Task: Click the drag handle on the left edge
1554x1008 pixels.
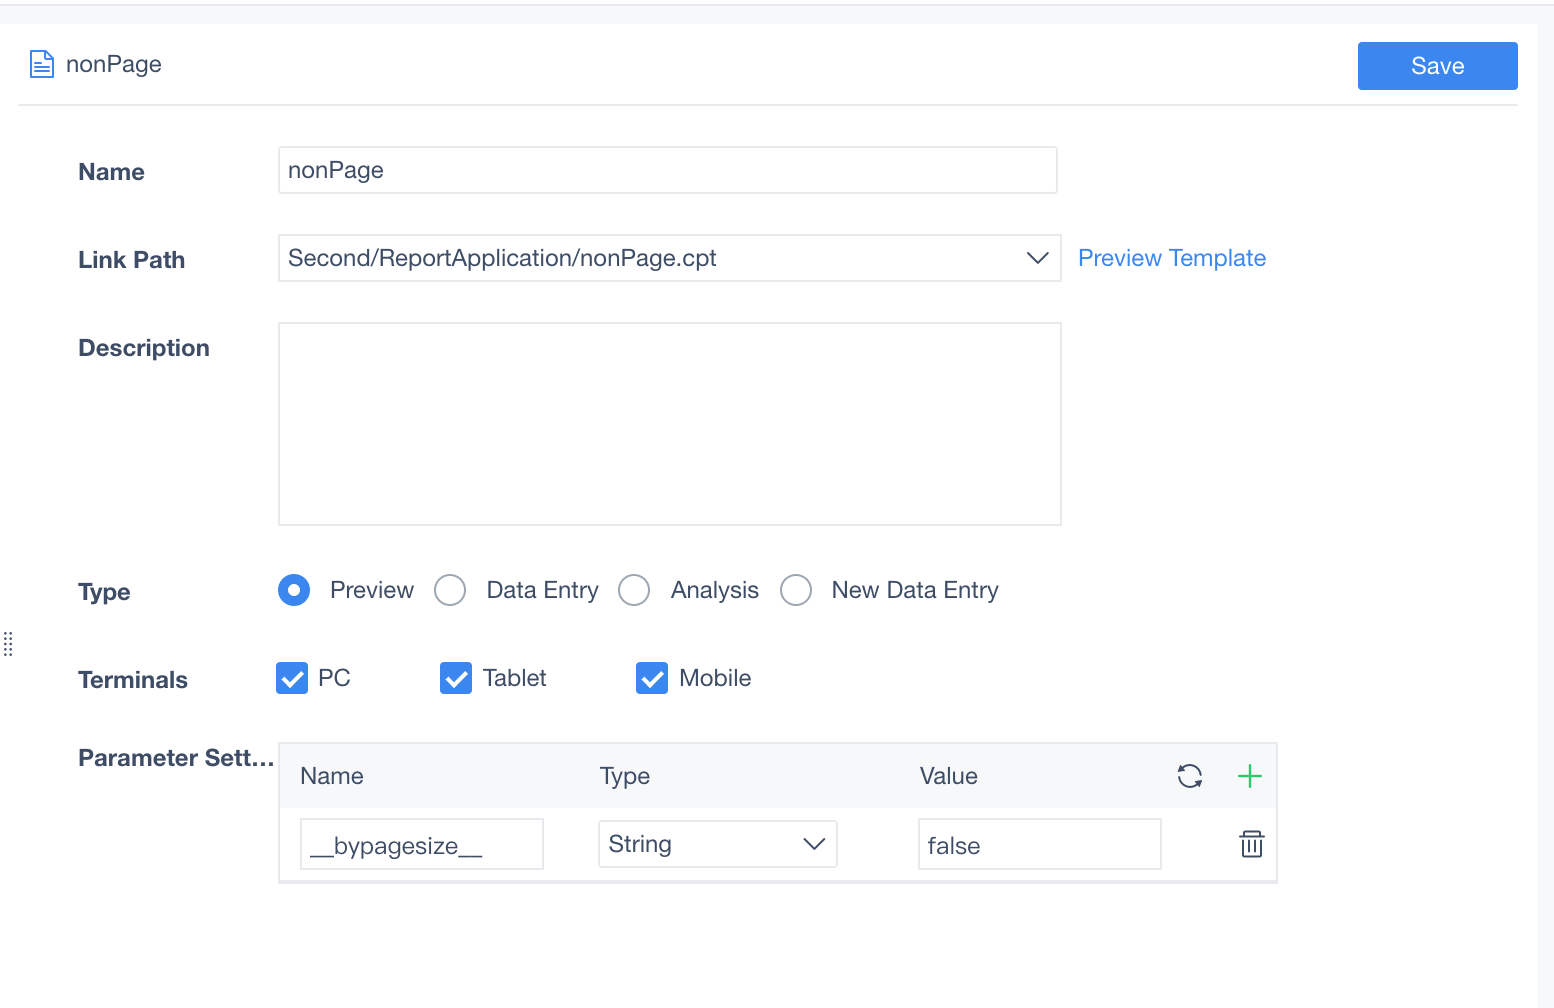Action: [x=8, y=644]
